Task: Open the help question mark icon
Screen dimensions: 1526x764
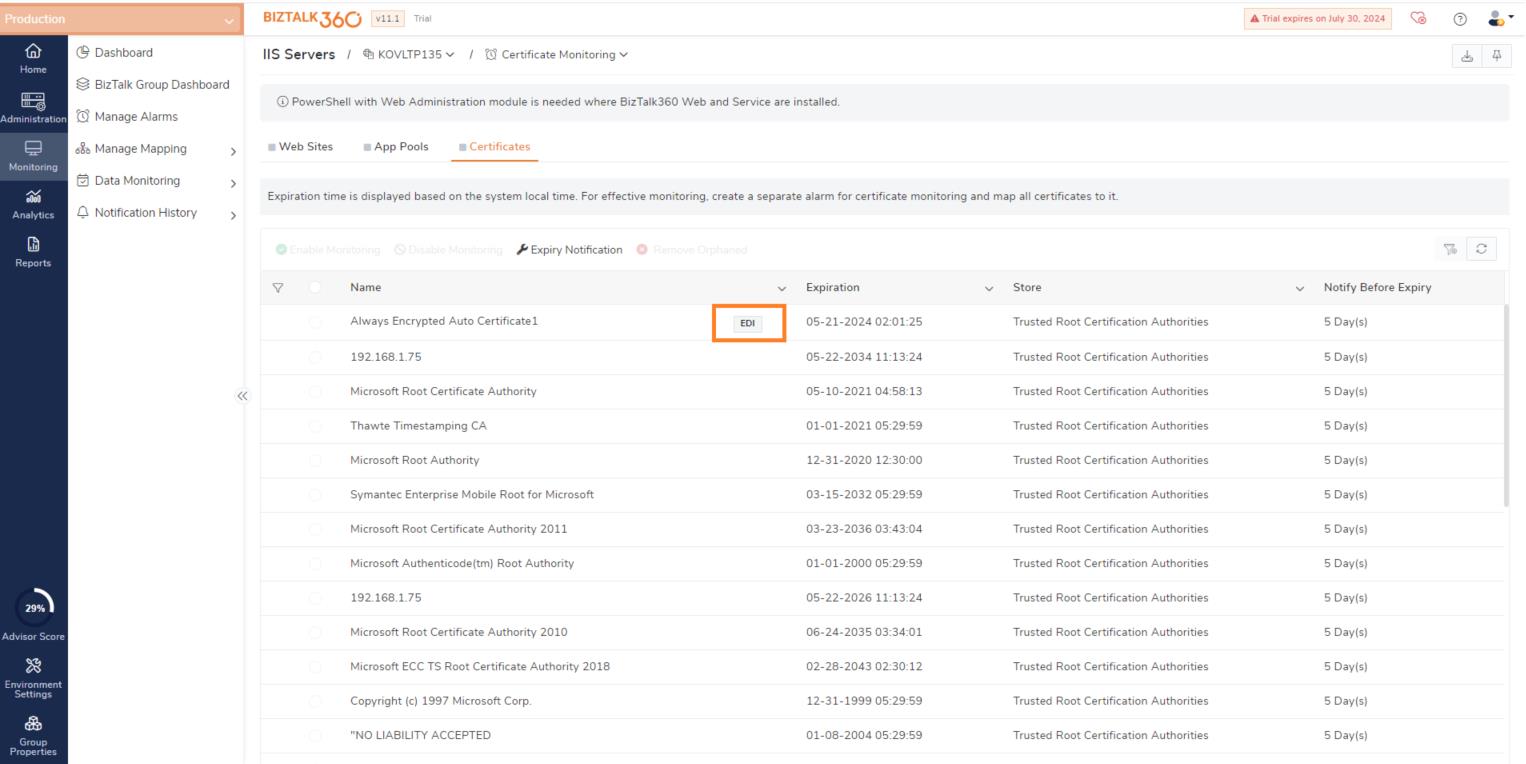Action: pyautogui.click(x=1460, y=18)
